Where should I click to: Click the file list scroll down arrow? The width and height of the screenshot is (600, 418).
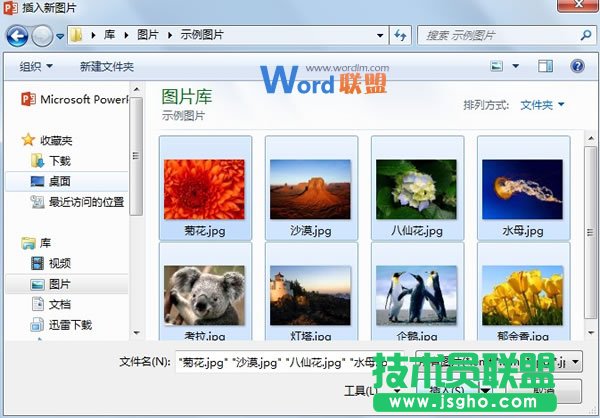tap(591, 333)
